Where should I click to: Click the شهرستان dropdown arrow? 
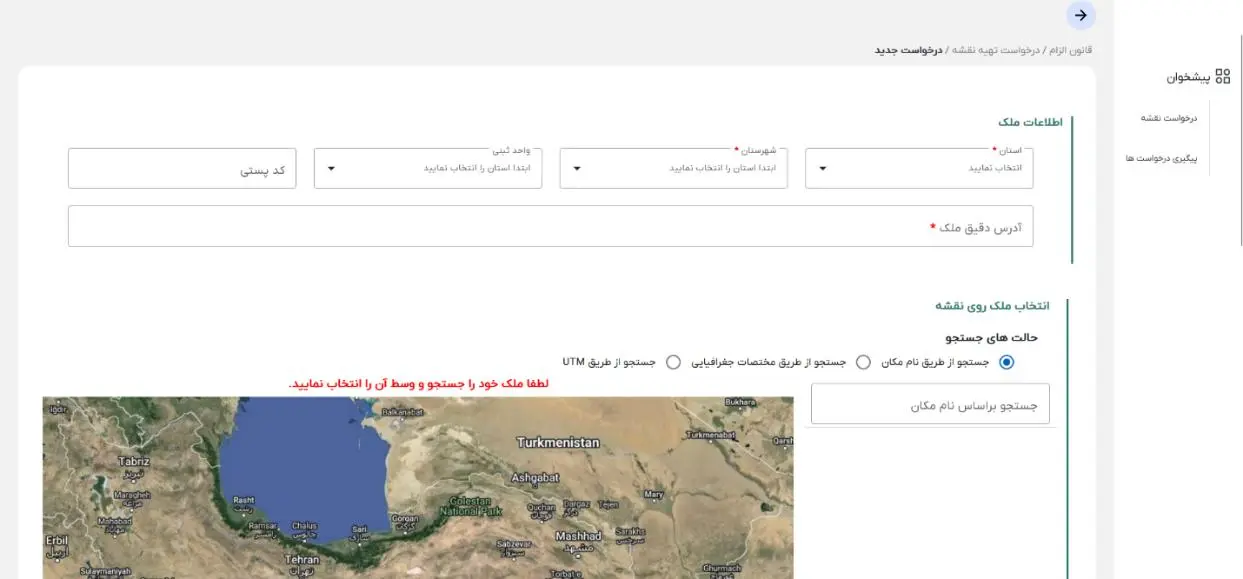point(577,168)
